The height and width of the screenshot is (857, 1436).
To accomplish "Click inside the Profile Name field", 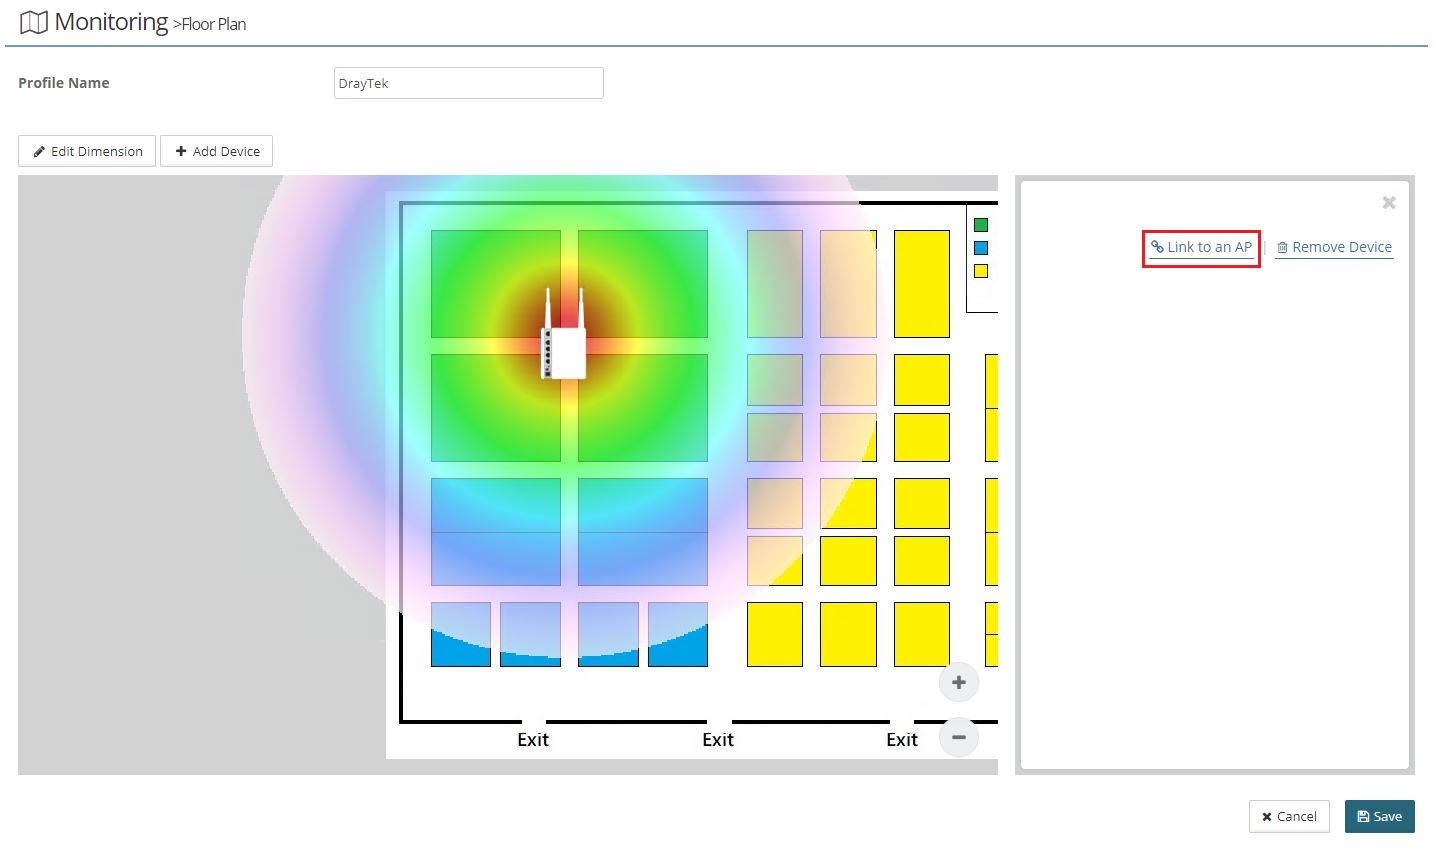I will 468,83.
